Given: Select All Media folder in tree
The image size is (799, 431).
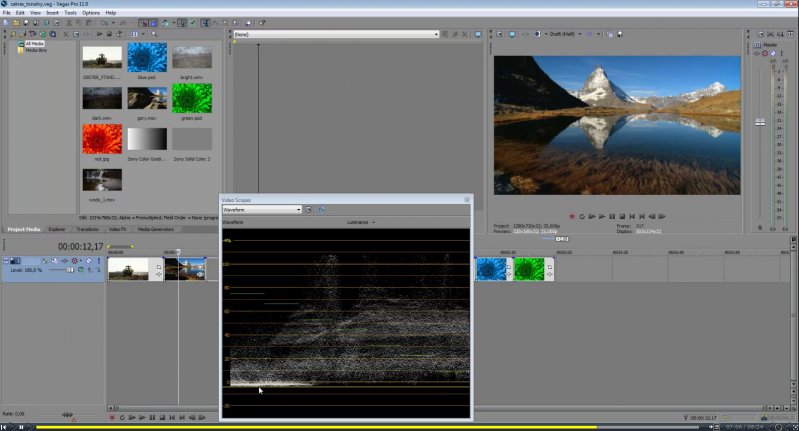Looking at the screenshot, I should pos(35,44).
